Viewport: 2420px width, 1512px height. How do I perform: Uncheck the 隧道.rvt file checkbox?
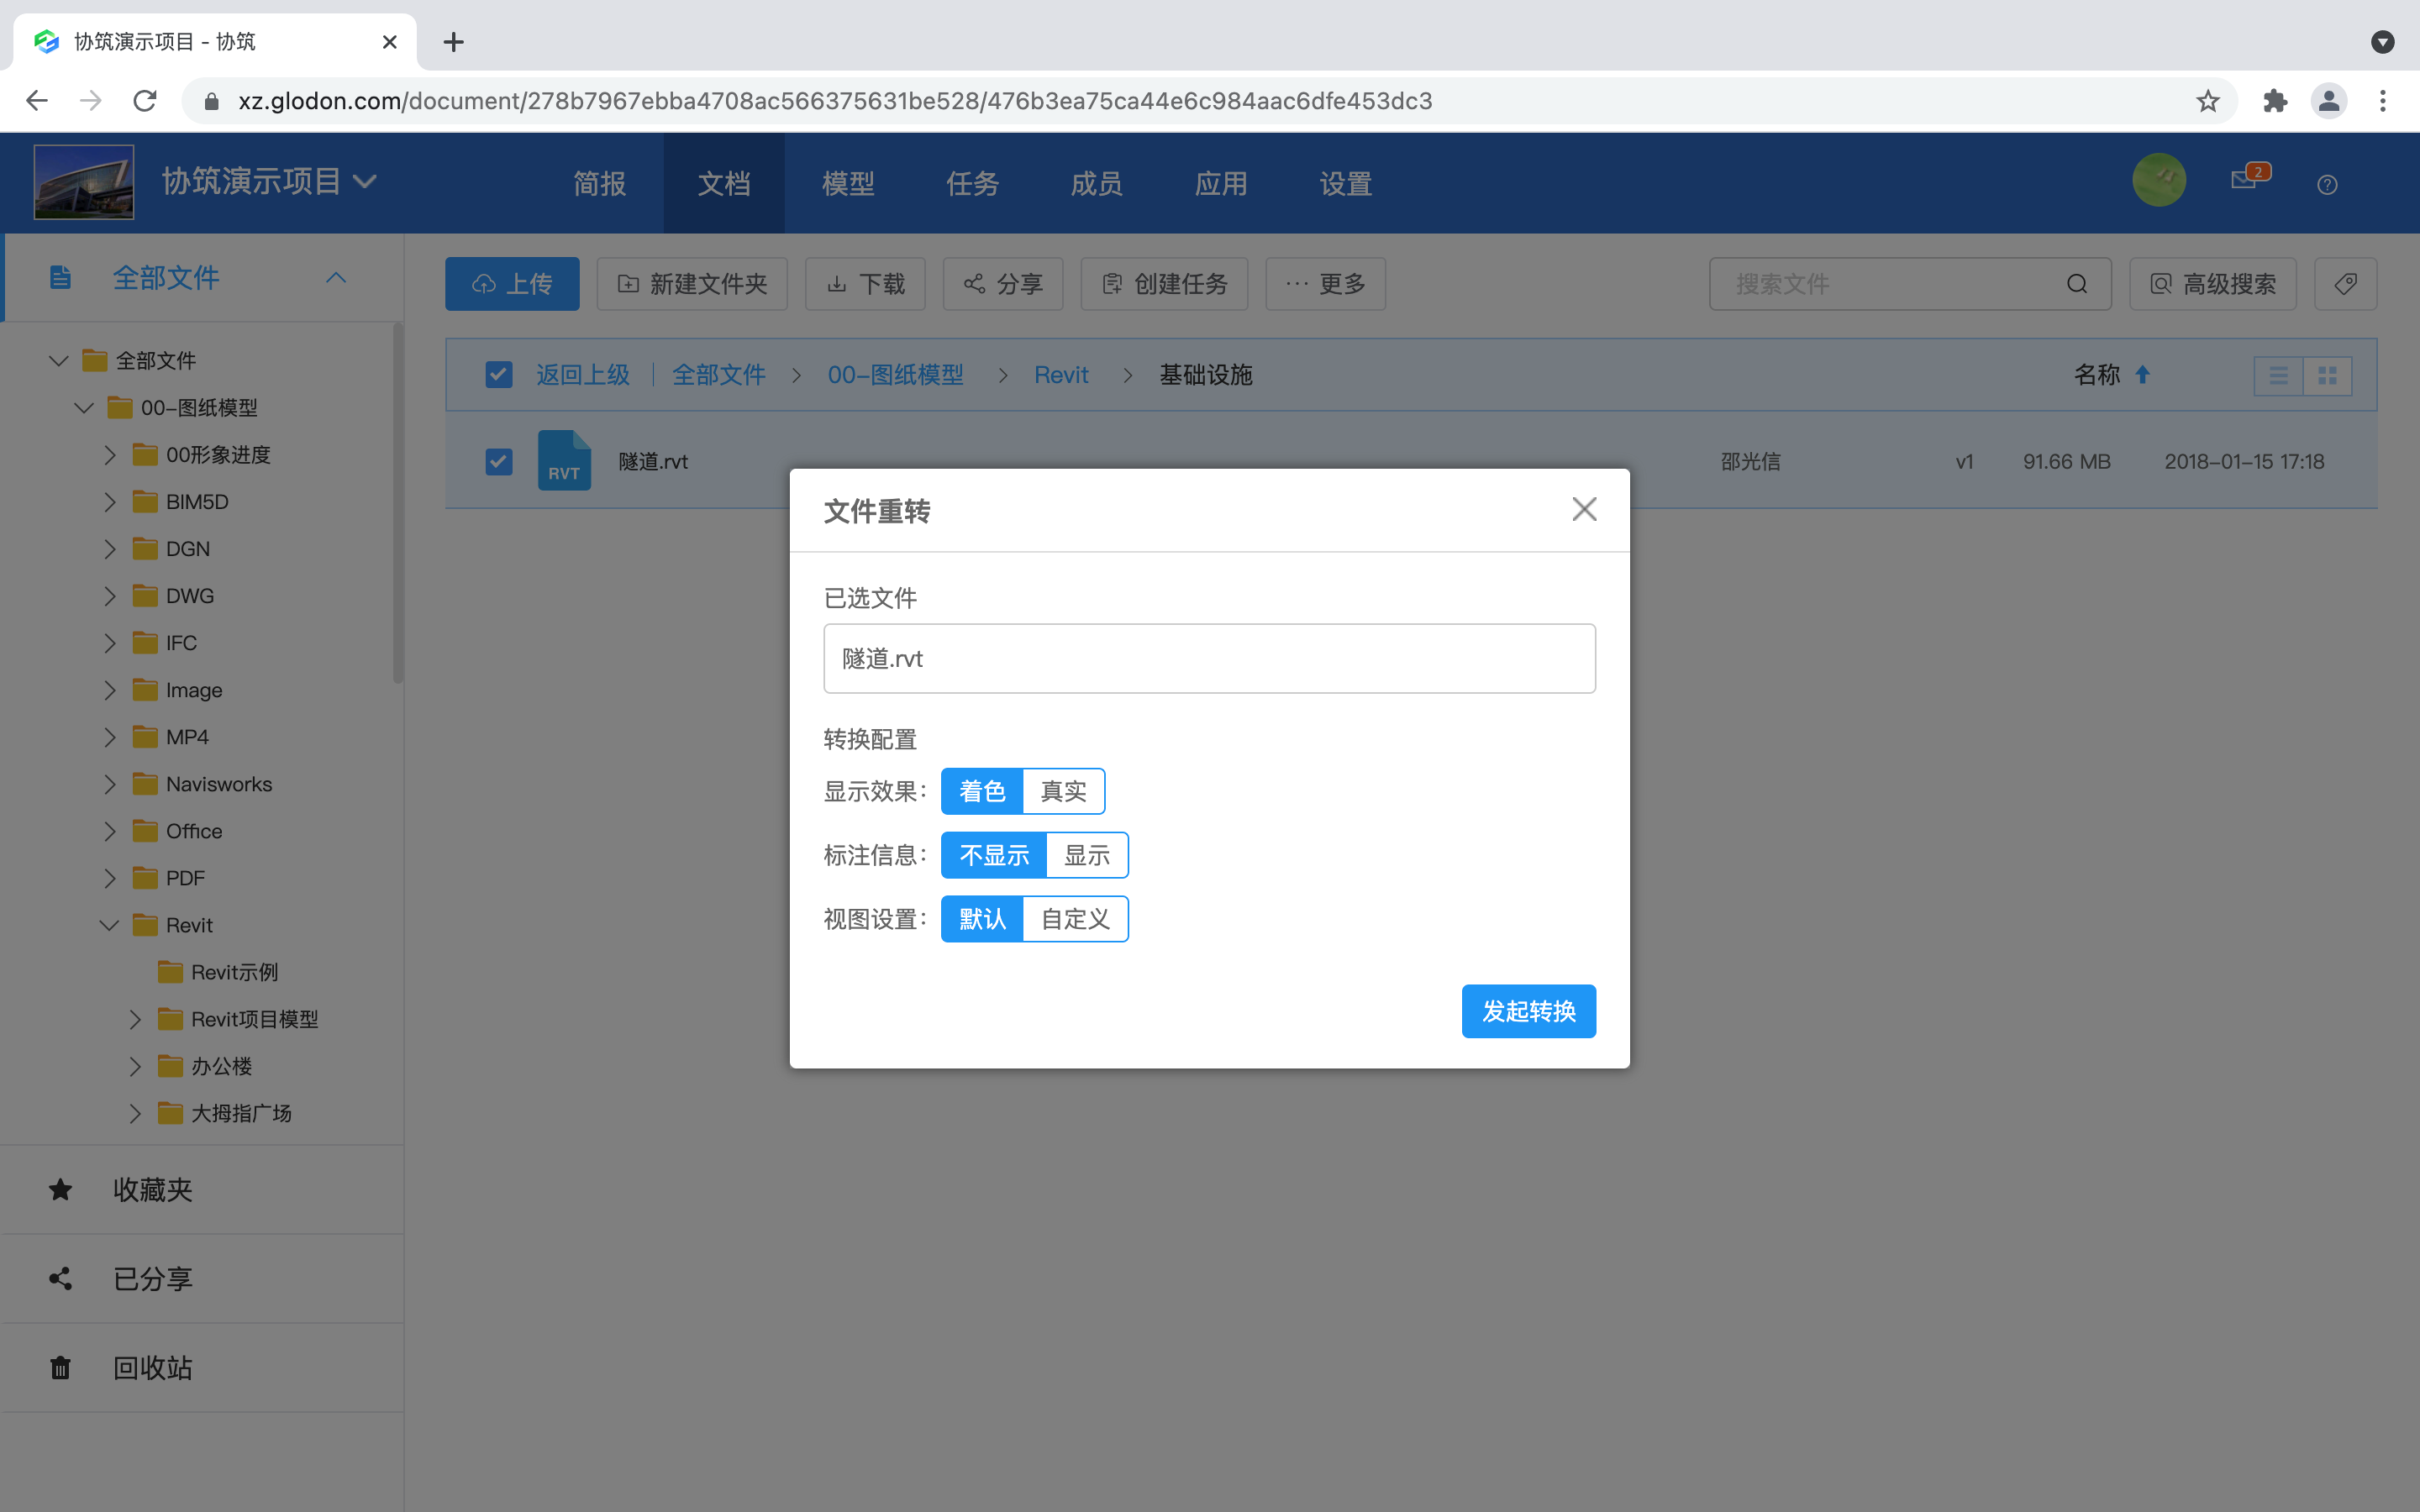[498, 461]
